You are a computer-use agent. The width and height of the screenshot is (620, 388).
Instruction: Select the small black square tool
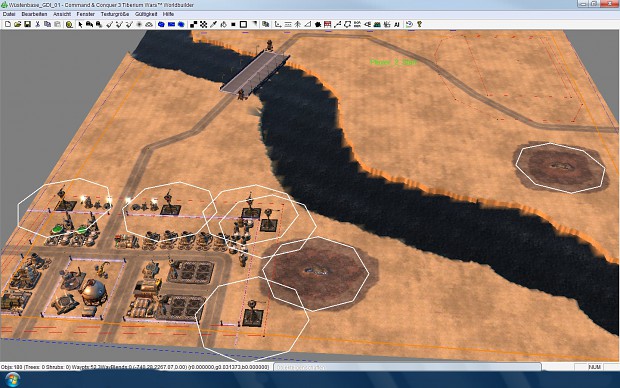[233, 25]
